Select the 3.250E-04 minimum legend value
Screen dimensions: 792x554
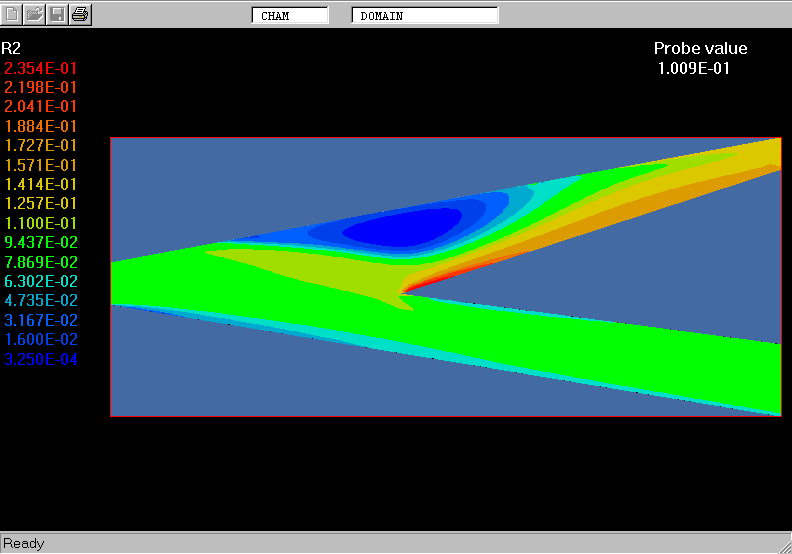pos(41,359)
